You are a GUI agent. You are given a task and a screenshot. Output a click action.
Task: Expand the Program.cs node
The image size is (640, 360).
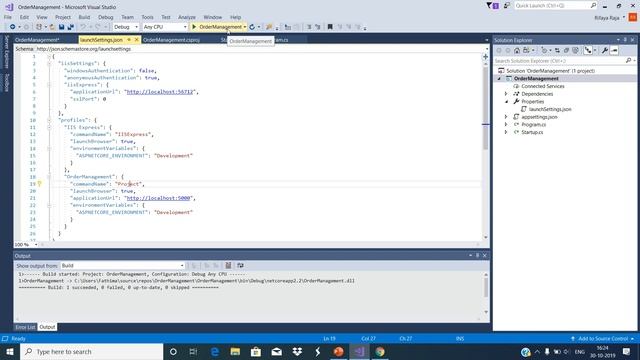(x=506, y=124)
